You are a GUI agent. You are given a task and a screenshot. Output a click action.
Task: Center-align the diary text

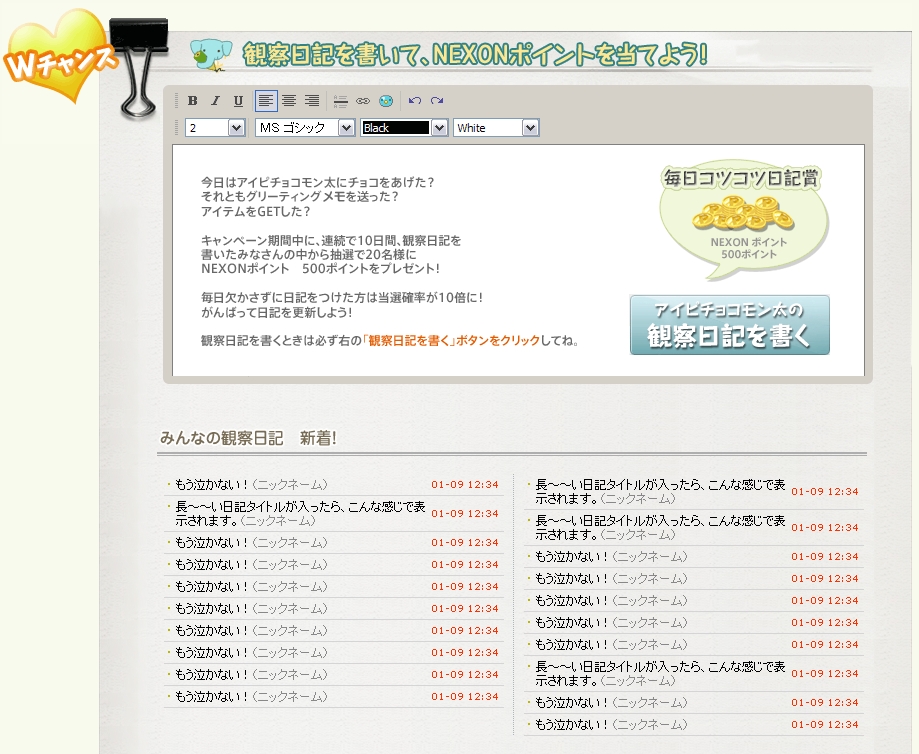(x=288, y=101)
